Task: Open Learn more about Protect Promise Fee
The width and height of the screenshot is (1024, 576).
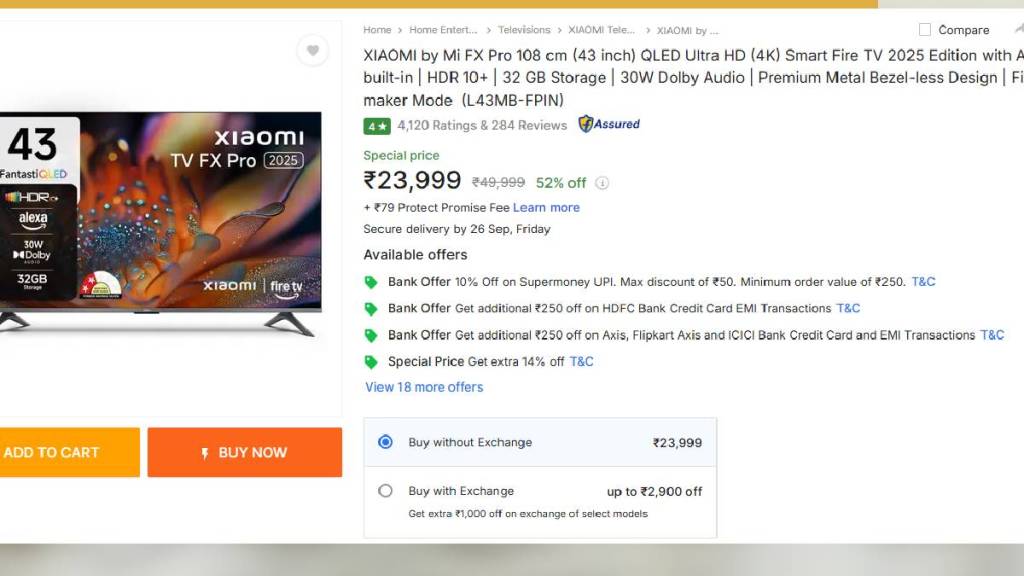Action: [546, 208]
